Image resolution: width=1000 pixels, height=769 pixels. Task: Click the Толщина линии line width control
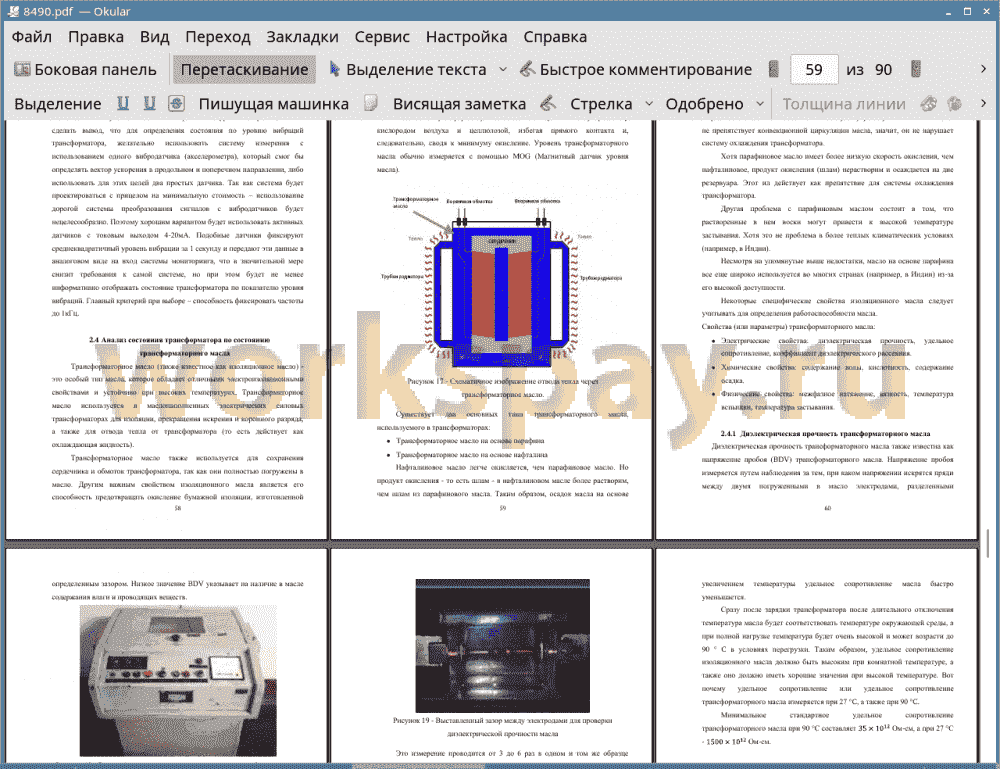(x=844, y=104)
